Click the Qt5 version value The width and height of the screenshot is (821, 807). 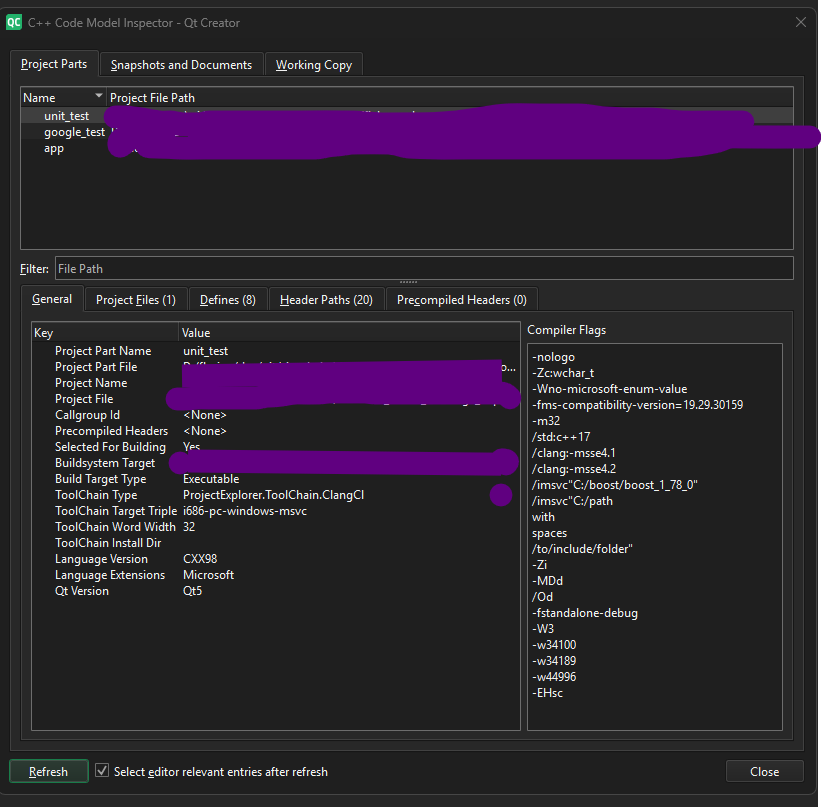coord(192,591)
